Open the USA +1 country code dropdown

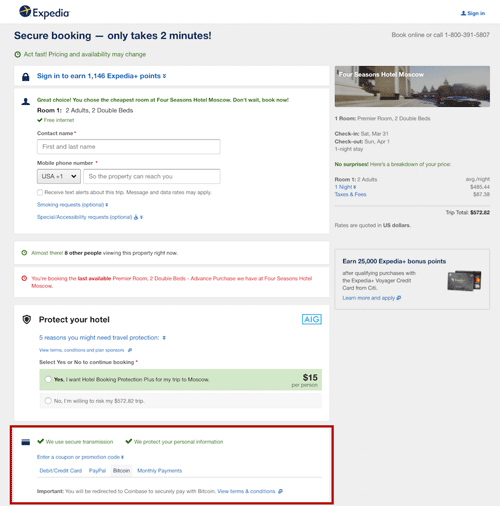click(59, 176)
